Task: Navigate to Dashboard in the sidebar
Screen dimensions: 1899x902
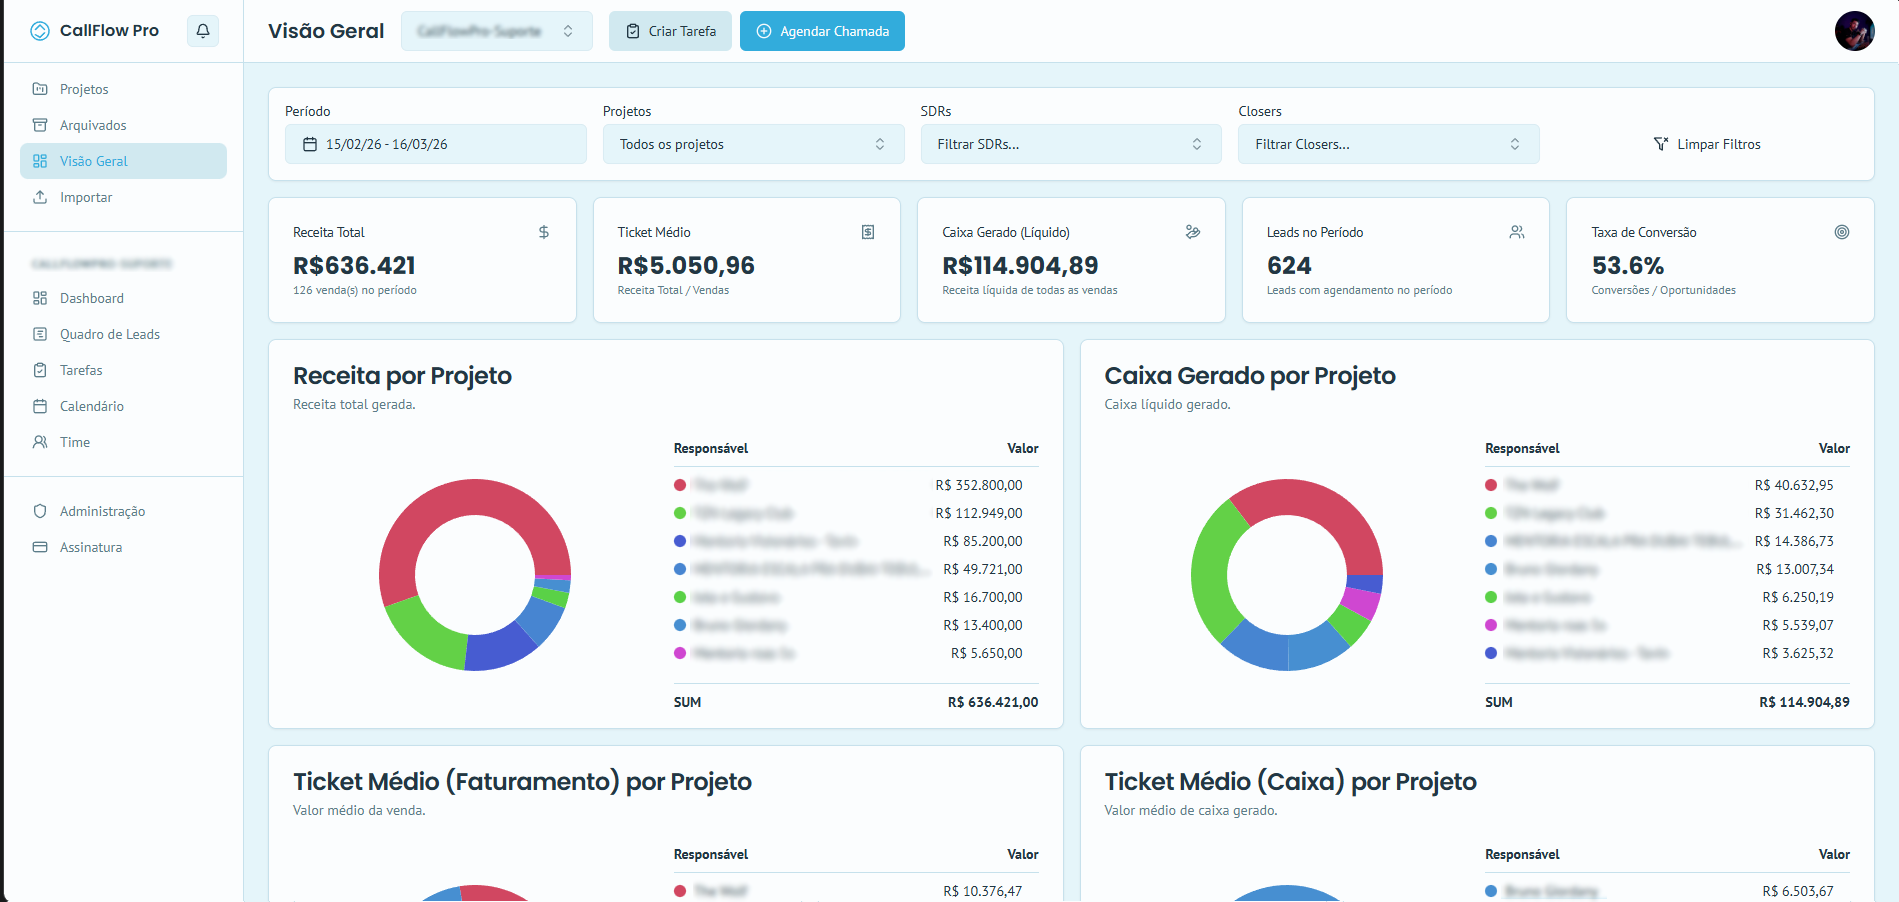Action: click(x=123, y=298)
